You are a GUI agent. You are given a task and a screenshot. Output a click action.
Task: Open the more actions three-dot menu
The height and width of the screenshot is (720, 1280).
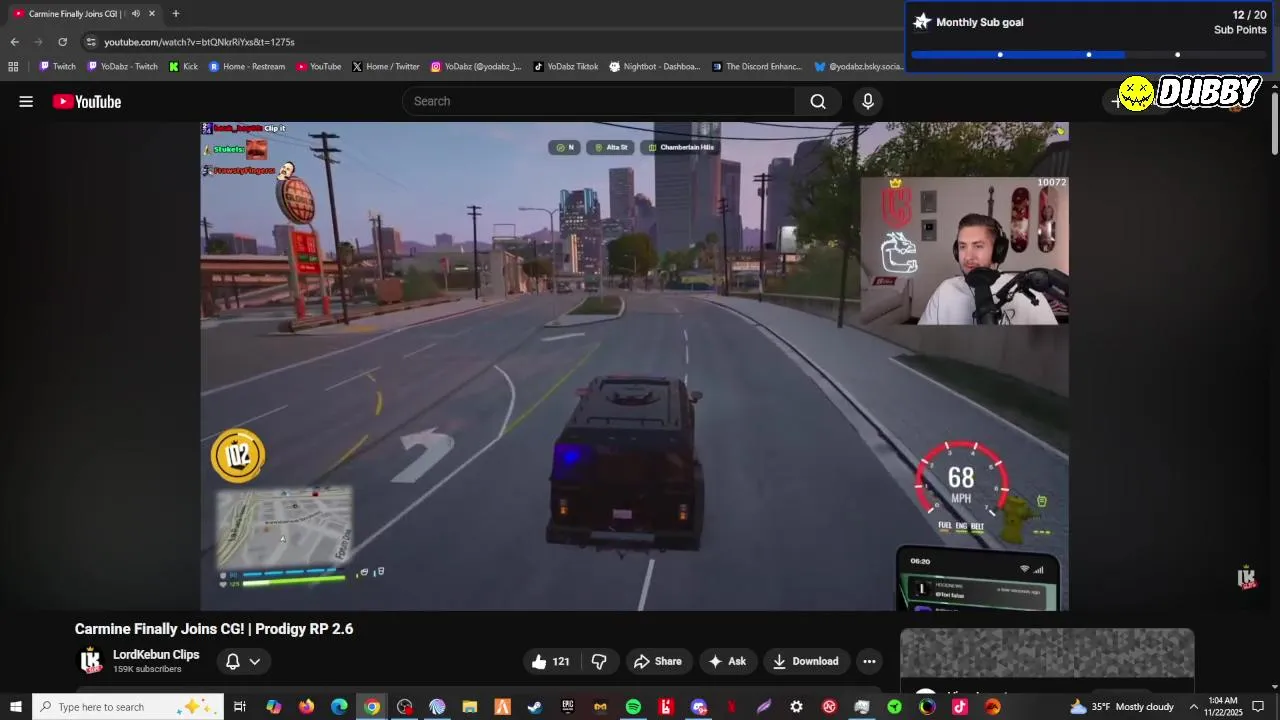(x=869, y=661)
